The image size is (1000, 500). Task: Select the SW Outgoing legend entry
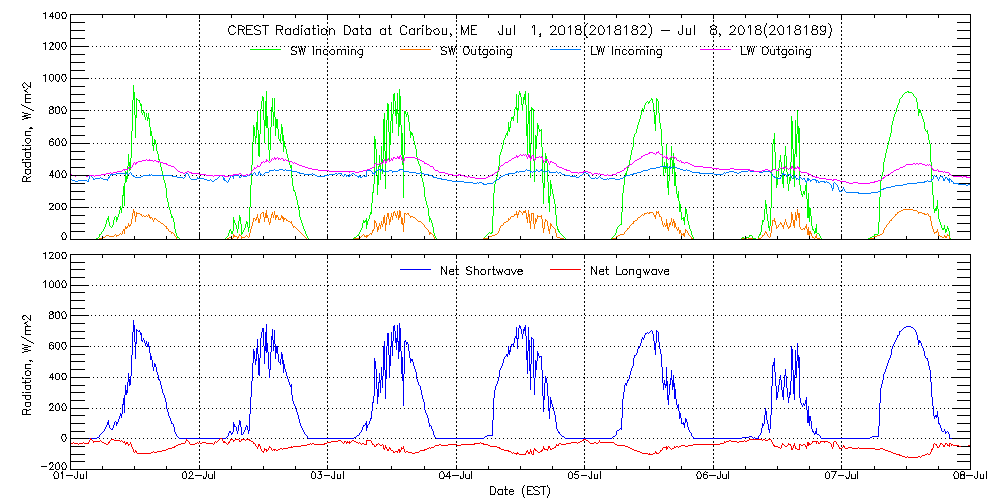click(x=476, y=52)
